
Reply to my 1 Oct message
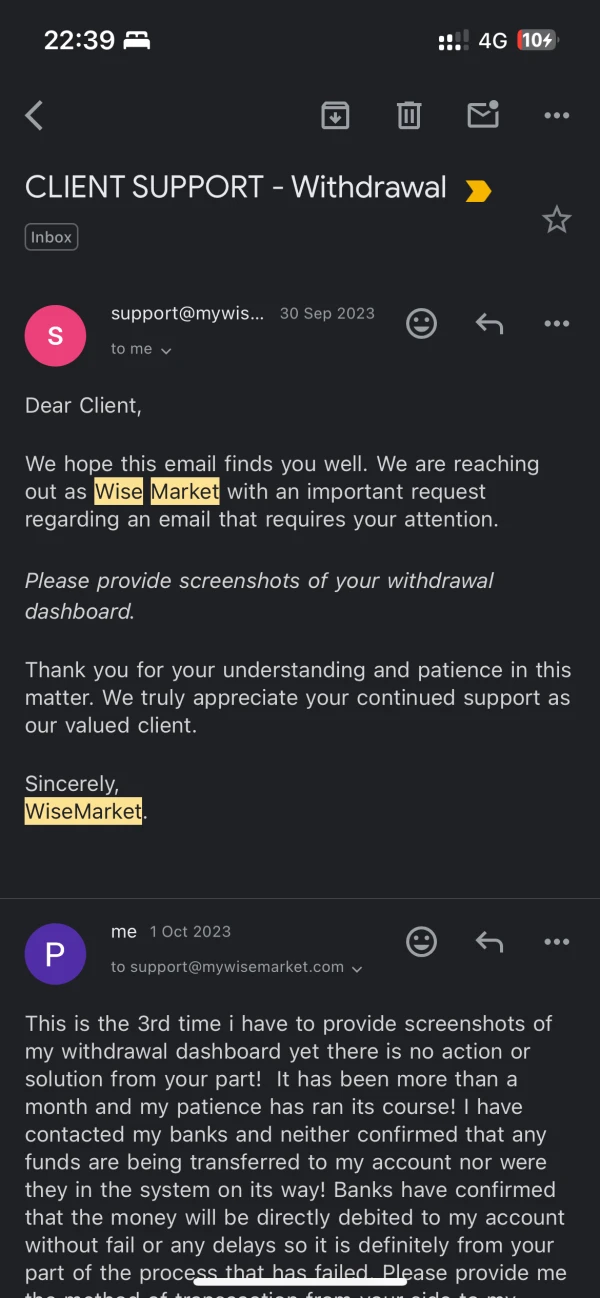pos(489,941)
